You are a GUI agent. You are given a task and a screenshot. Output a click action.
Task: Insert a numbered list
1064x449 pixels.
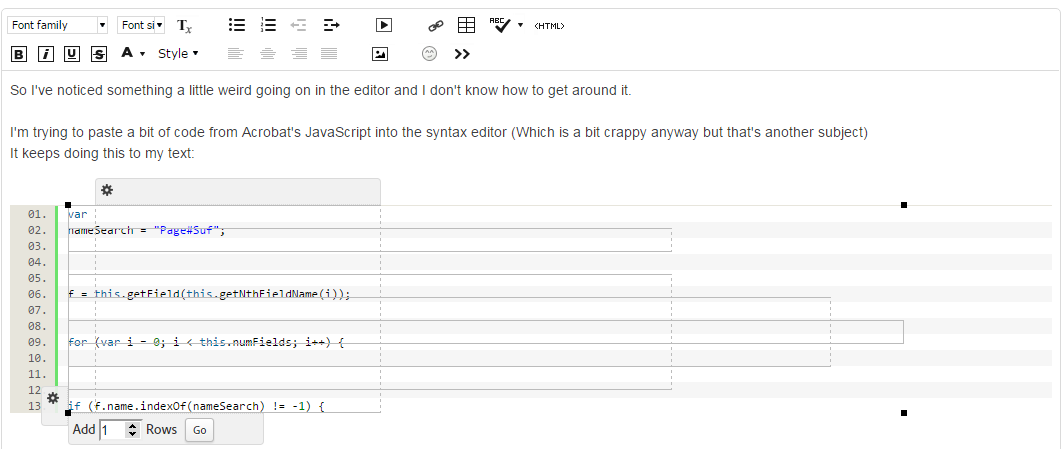pos(268,25)
